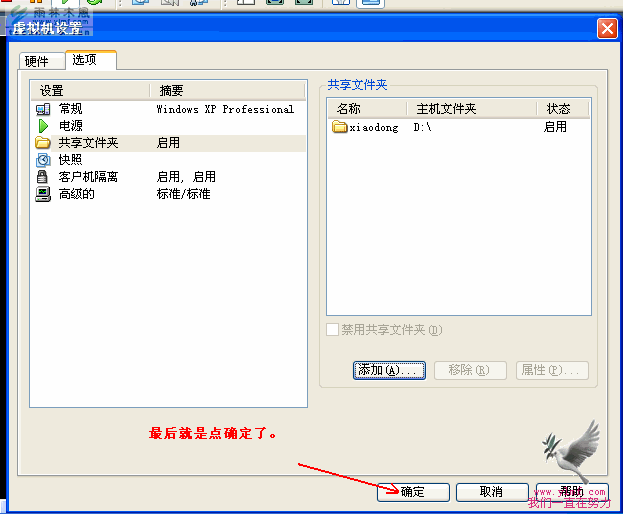Click the Windows XP Professional summary text
Image resolution: width=623 pixels, height=514 pixels.
coord(225,109)
